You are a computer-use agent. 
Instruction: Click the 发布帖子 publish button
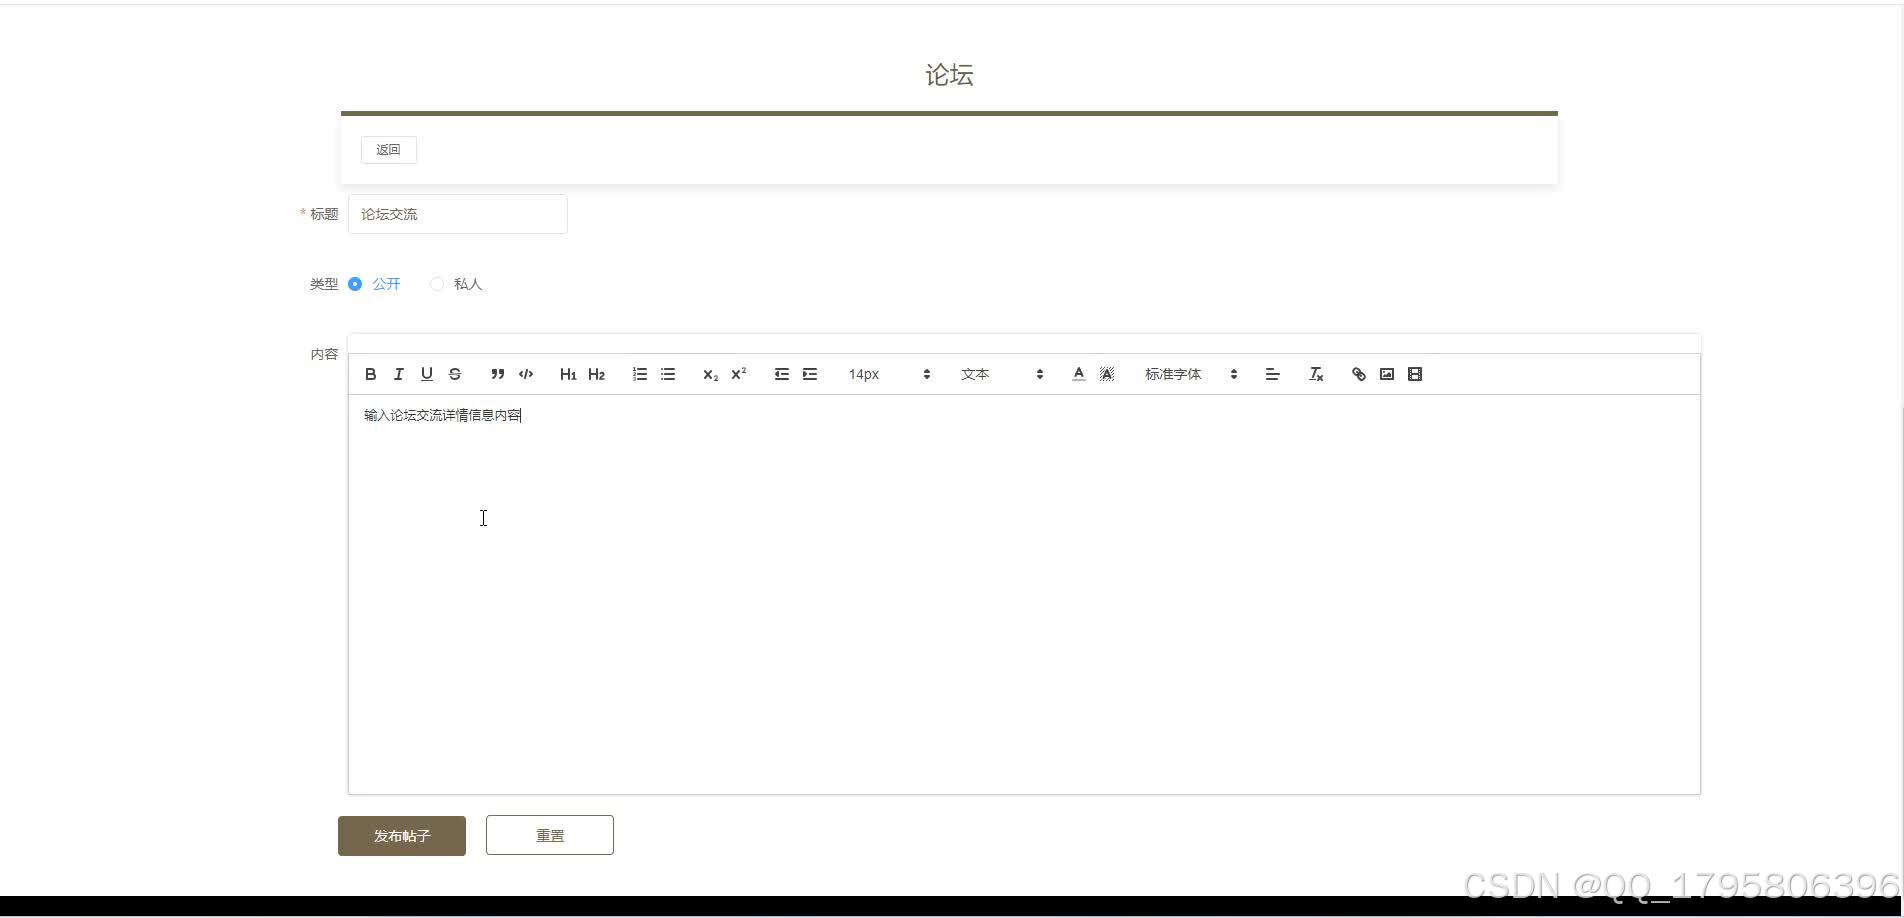click(402, 836)
